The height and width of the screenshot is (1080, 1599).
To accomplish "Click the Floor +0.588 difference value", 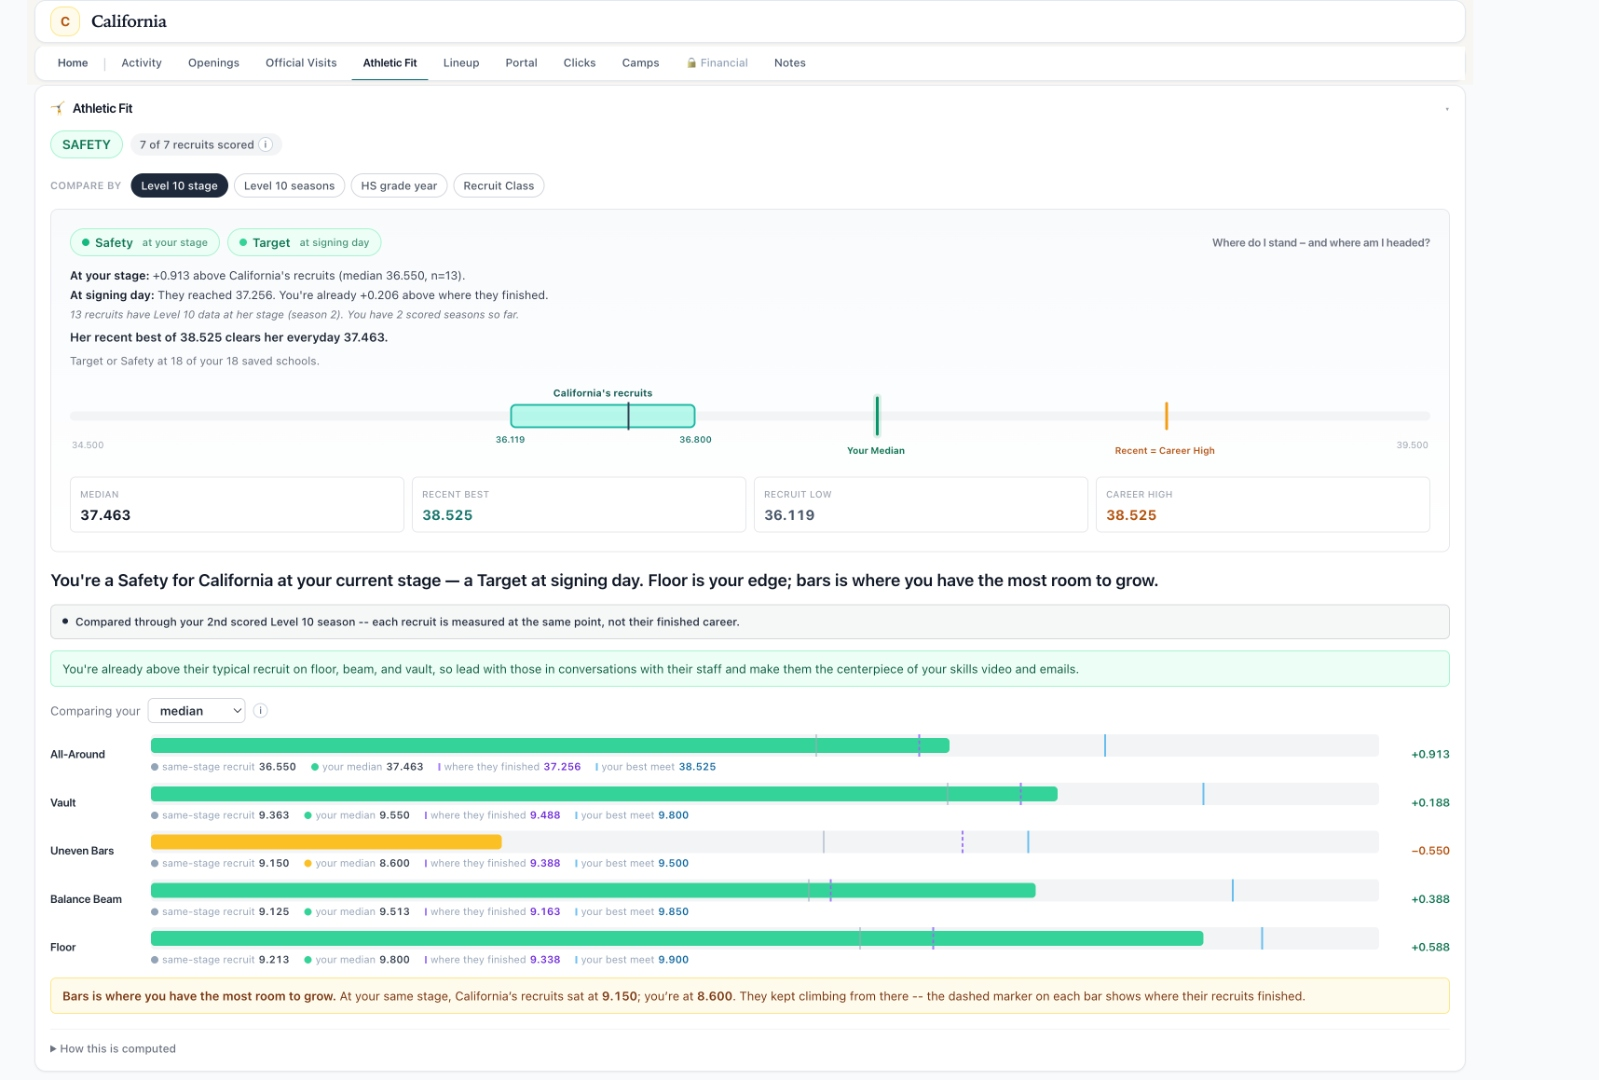I will pos(1430,947).
